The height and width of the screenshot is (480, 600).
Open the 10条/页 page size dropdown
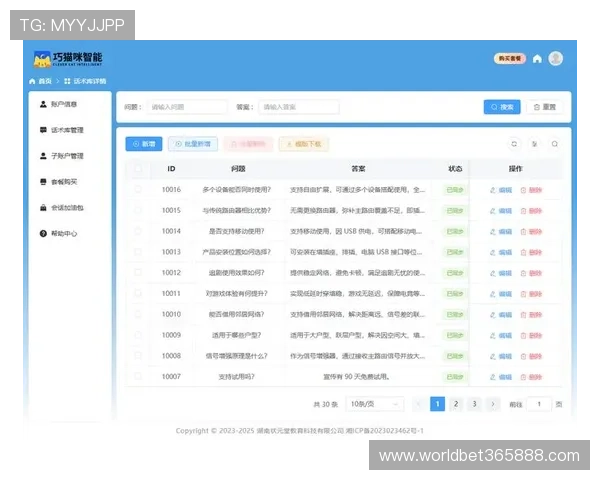[375, 404]
